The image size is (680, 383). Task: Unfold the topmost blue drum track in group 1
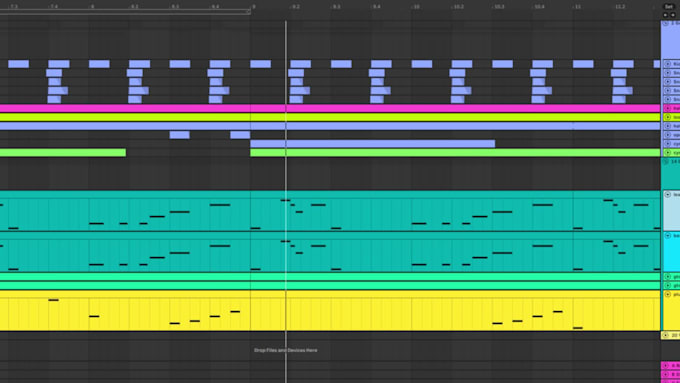(668, 64)
